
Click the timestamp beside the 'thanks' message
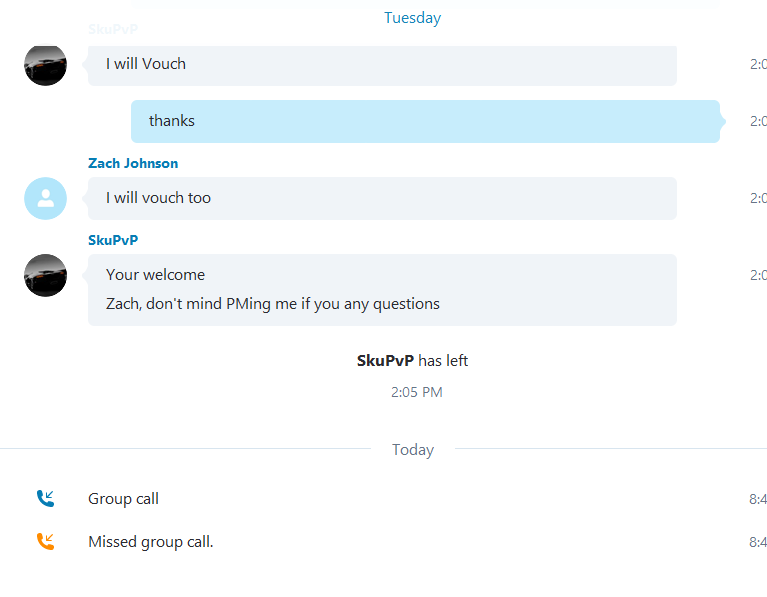(x=758, y=121)
